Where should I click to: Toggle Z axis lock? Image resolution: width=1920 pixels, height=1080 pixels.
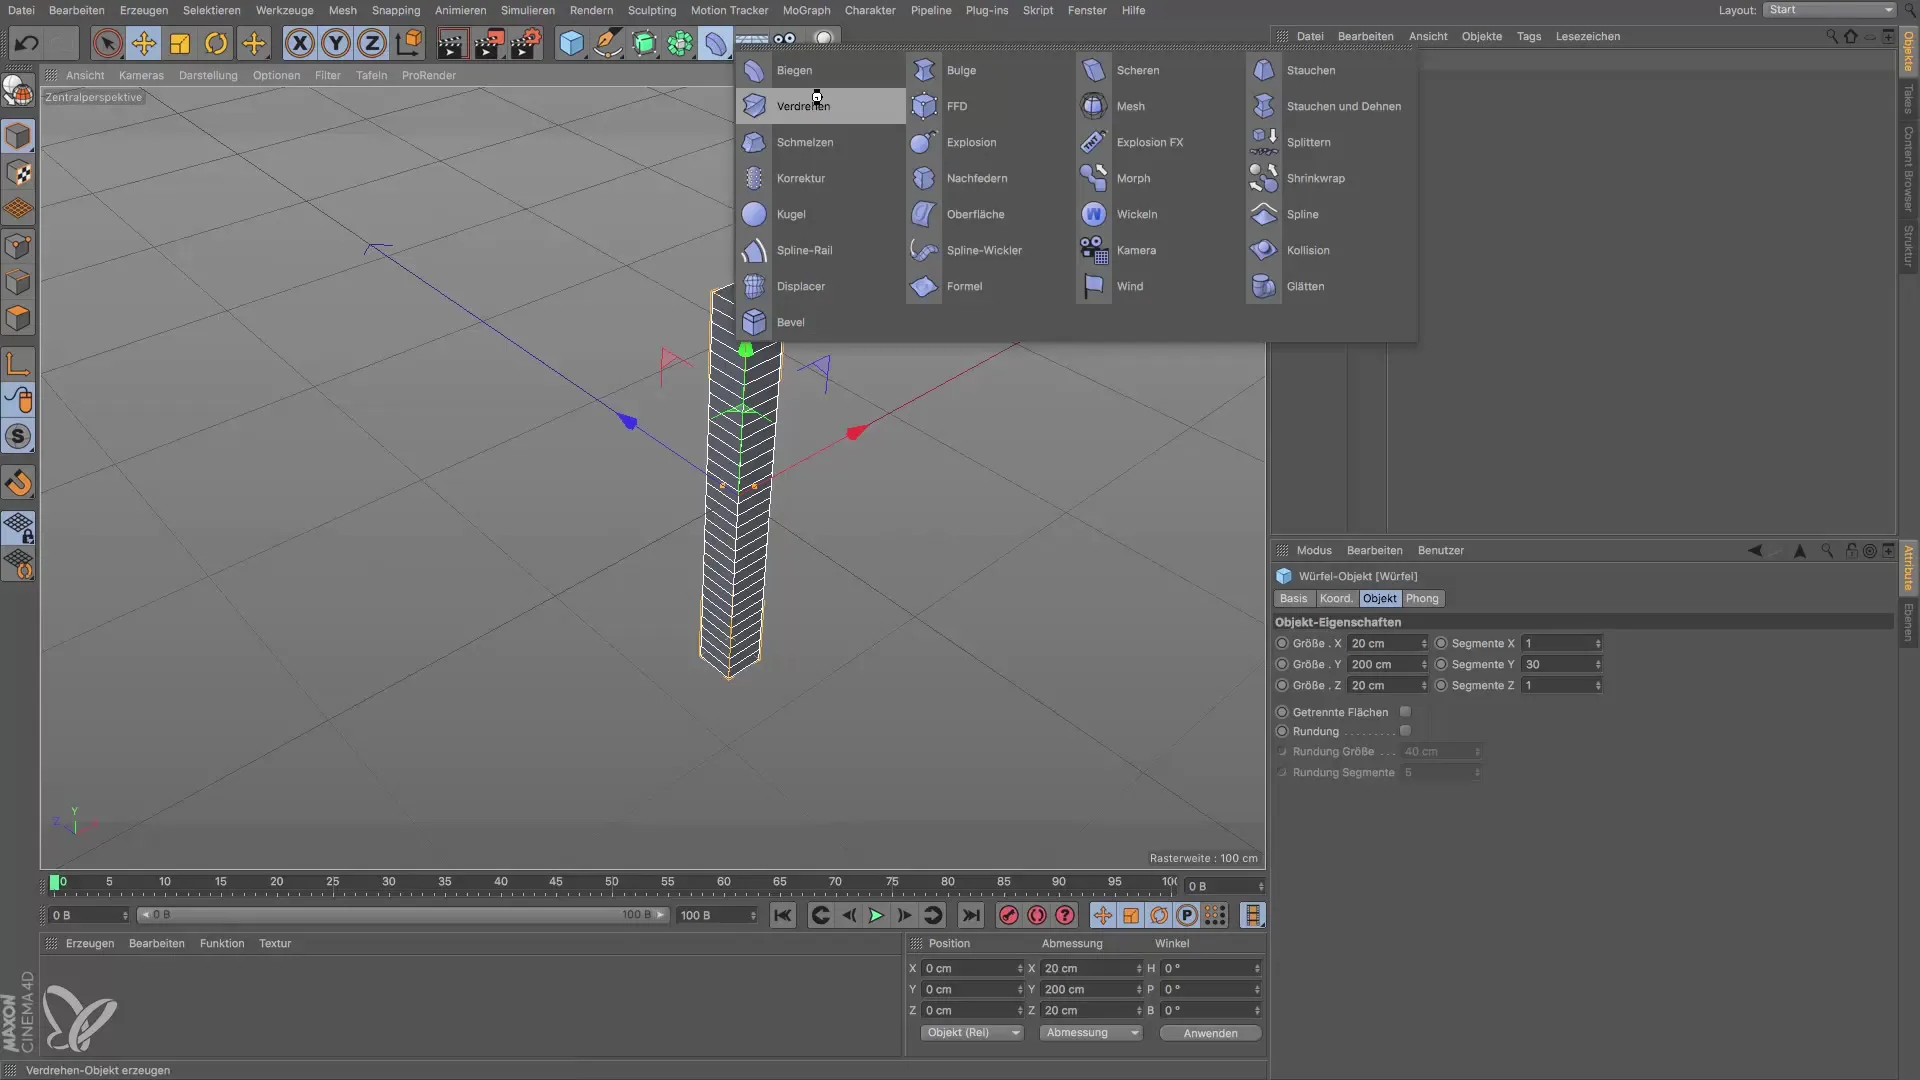[x=372, y=43]
